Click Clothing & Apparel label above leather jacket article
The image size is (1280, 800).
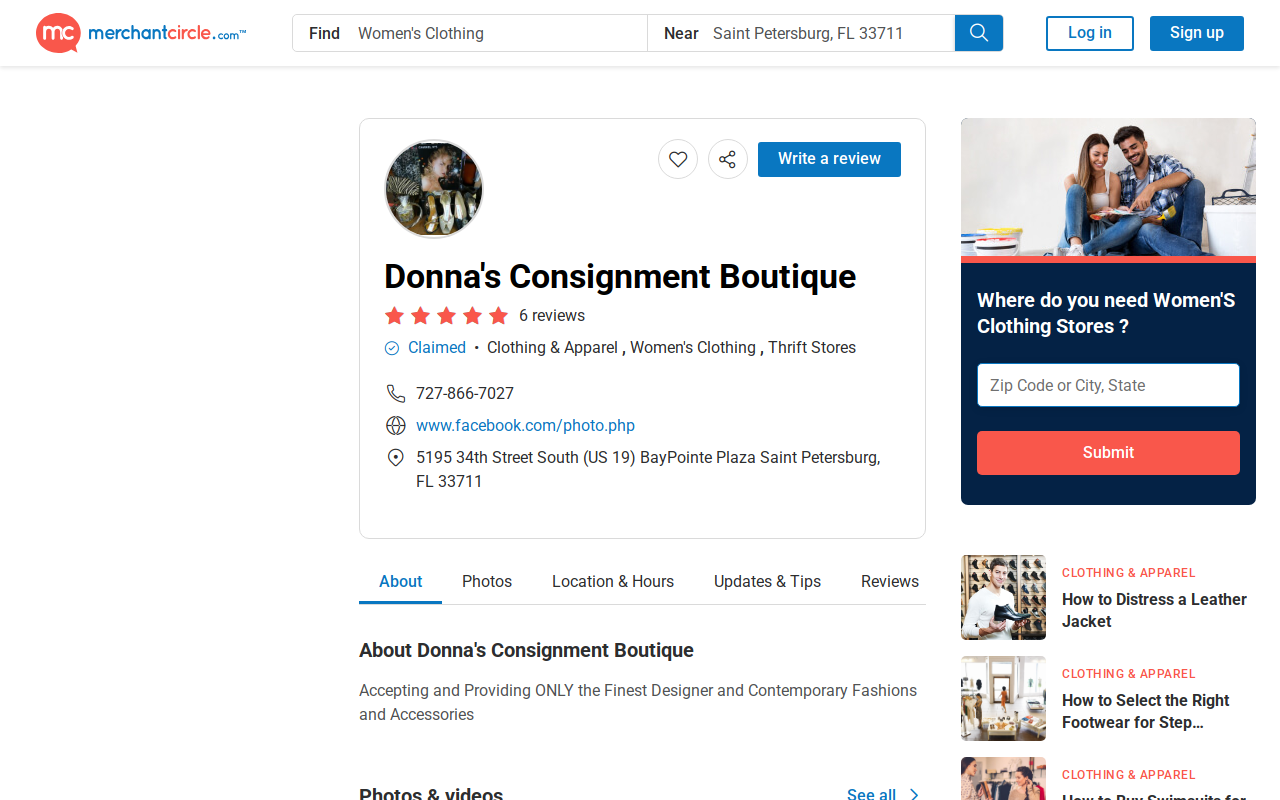1129,573
